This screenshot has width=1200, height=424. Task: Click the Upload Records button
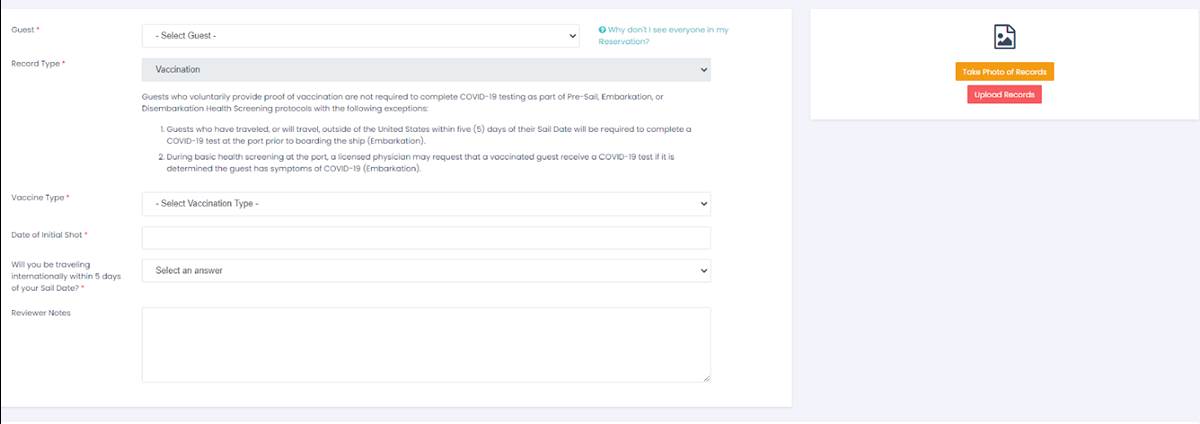coord(1004,94)
